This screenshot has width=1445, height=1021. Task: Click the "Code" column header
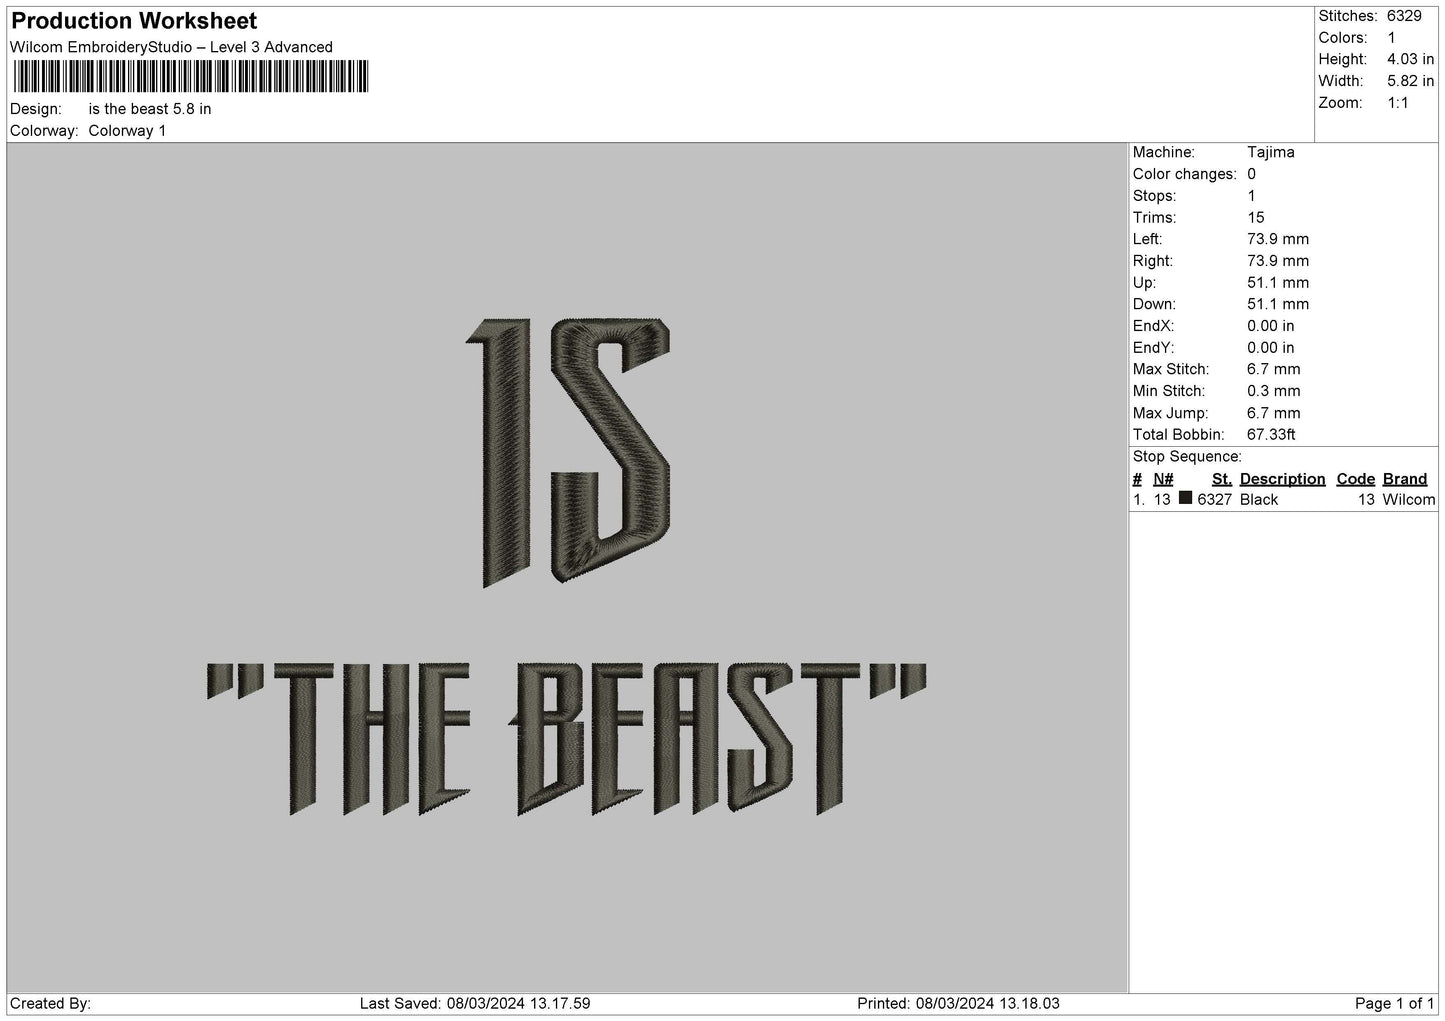click(x=1356, y=479)
